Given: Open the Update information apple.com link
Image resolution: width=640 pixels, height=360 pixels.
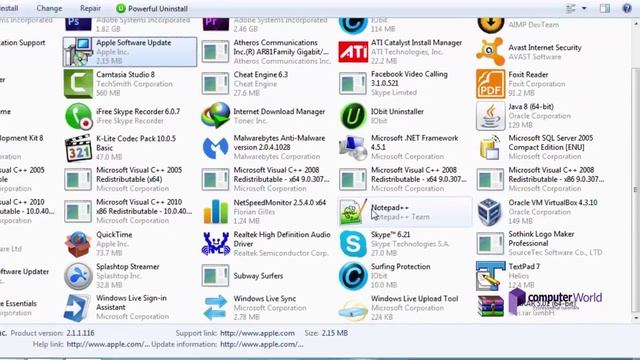Looking at the screenshot, I should pos(262,344).
